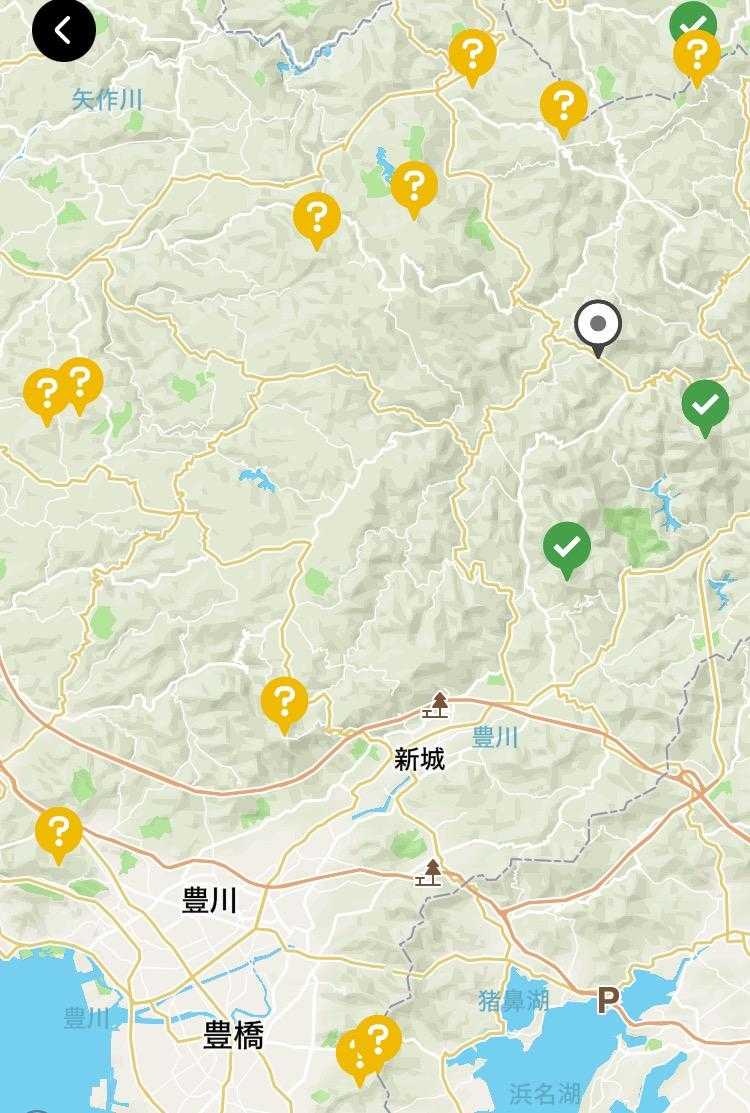
Task: Select question pin right of top-center pin
Action: (563, 109)
